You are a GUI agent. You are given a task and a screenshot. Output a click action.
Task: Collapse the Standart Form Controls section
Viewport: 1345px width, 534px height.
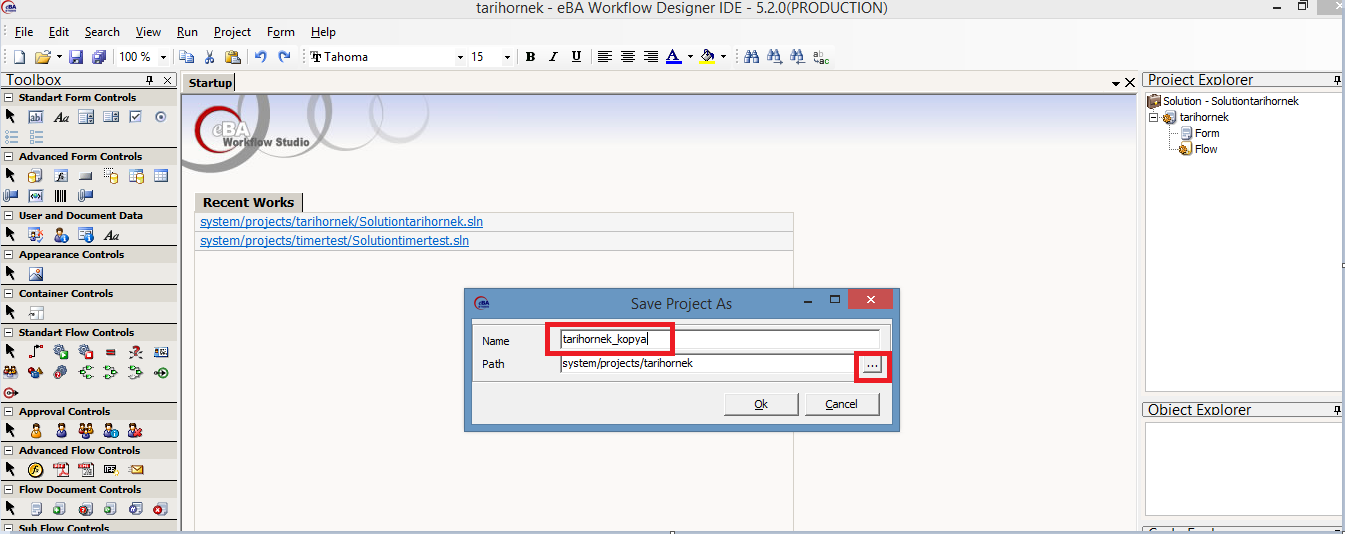point(9,98)
